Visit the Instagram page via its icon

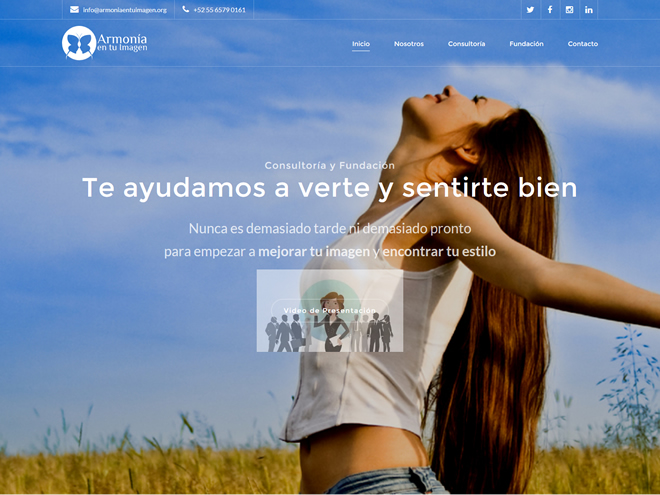(x=569, y=10)
